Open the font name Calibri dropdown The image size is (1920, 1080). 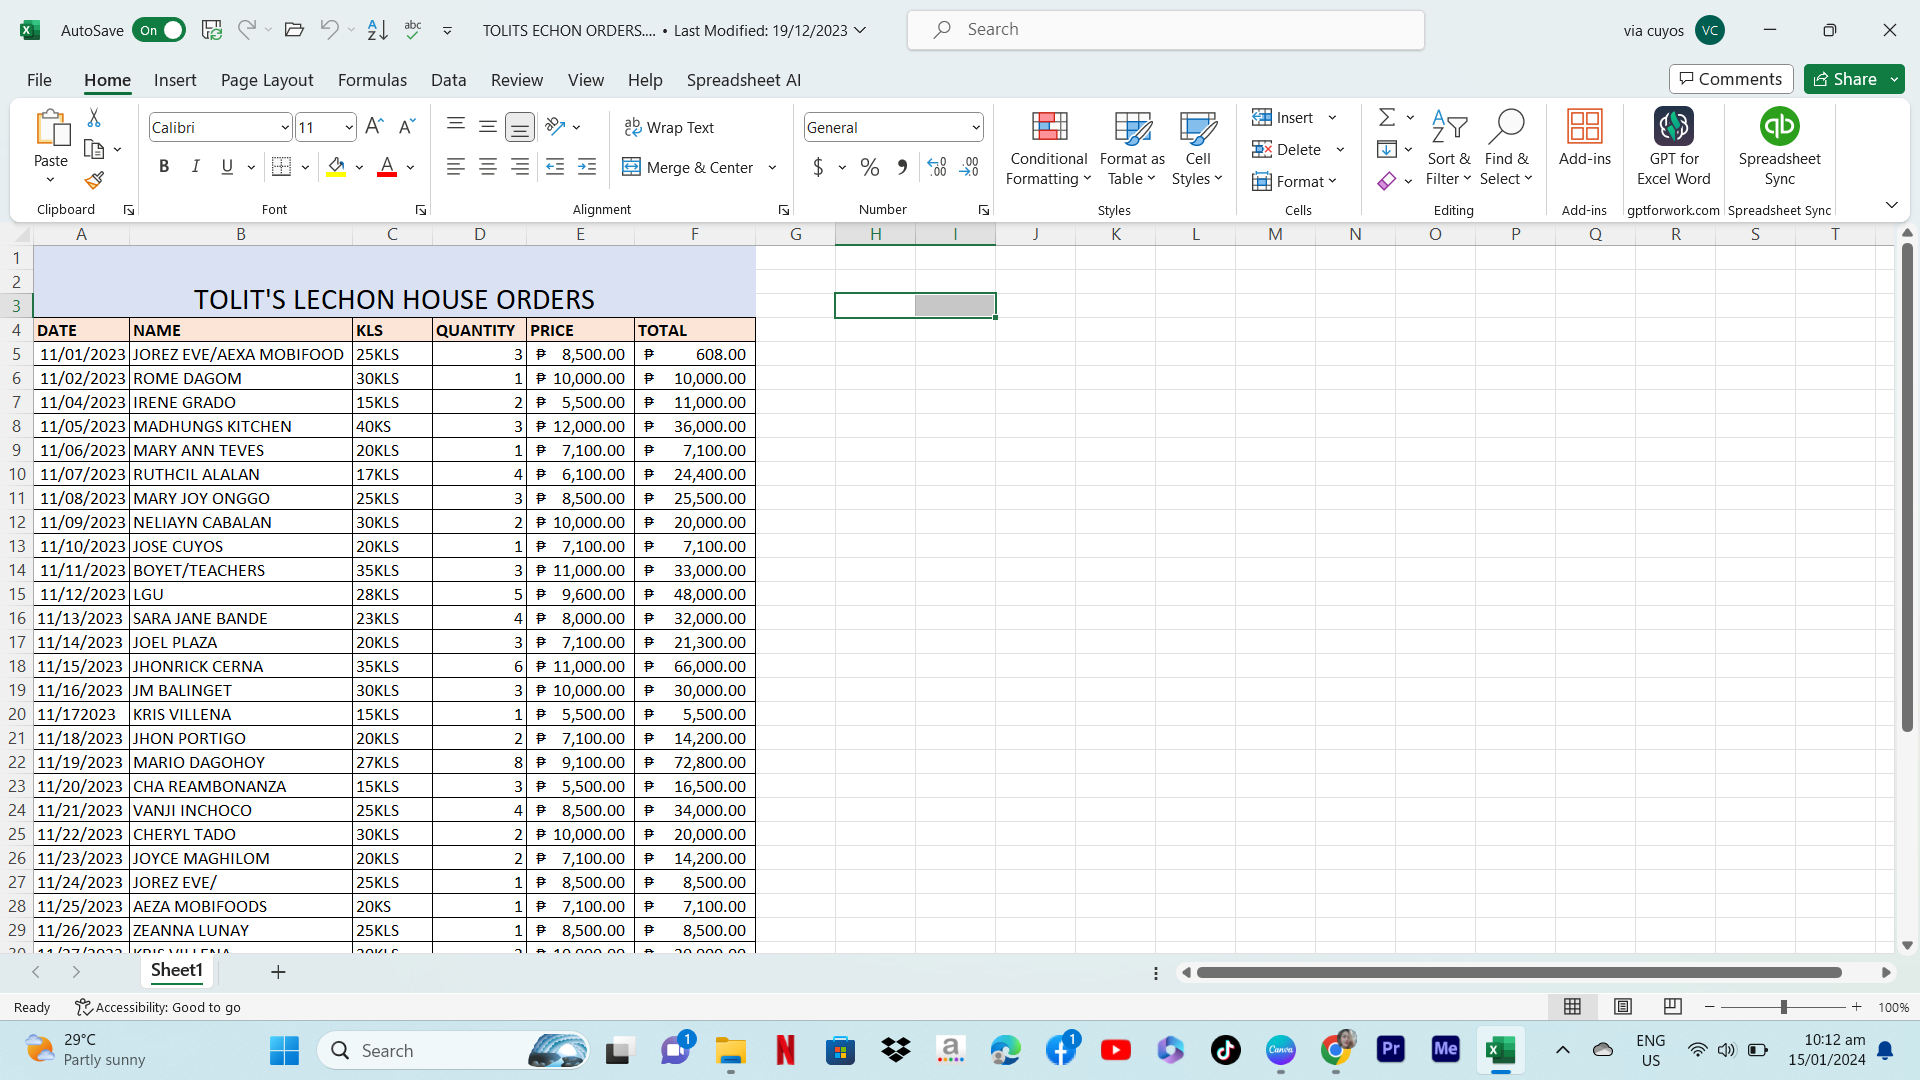[x=285, y=128]
